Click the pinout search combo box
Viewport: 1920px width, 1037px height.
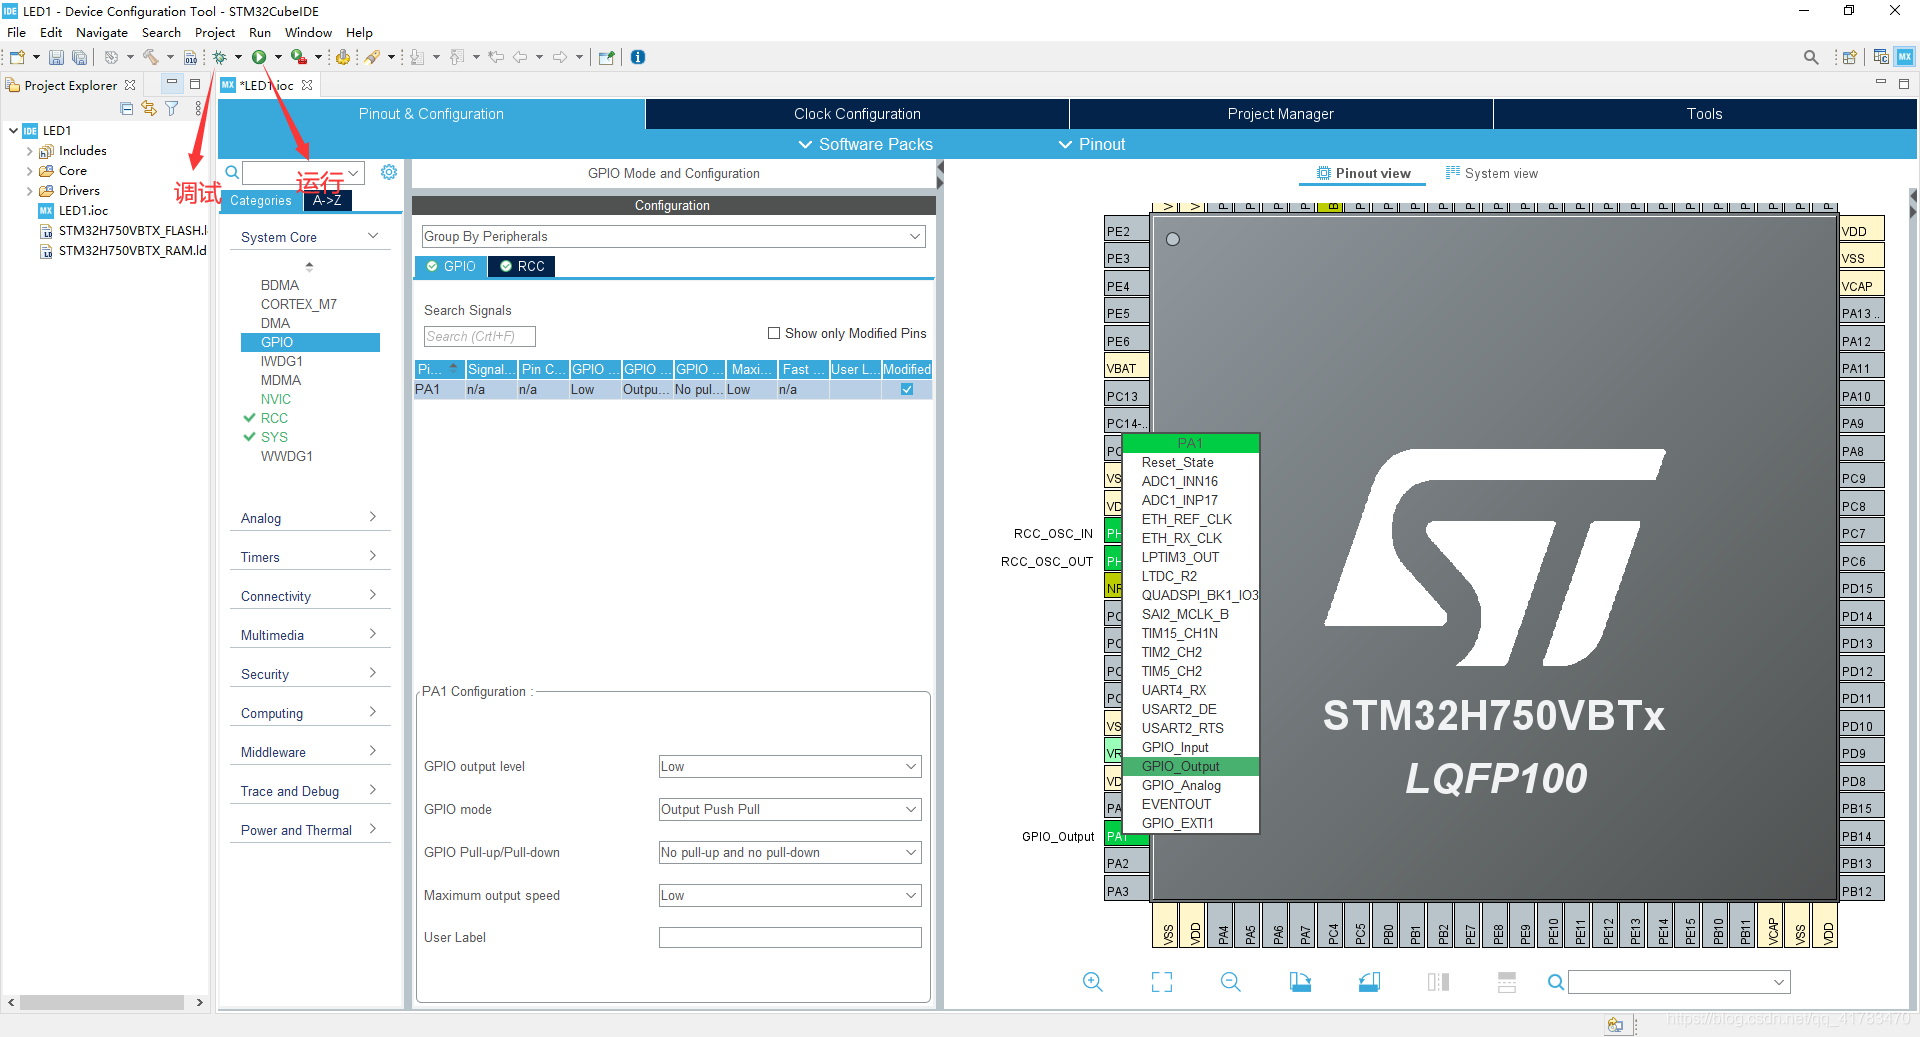[x=1679, y=982]
